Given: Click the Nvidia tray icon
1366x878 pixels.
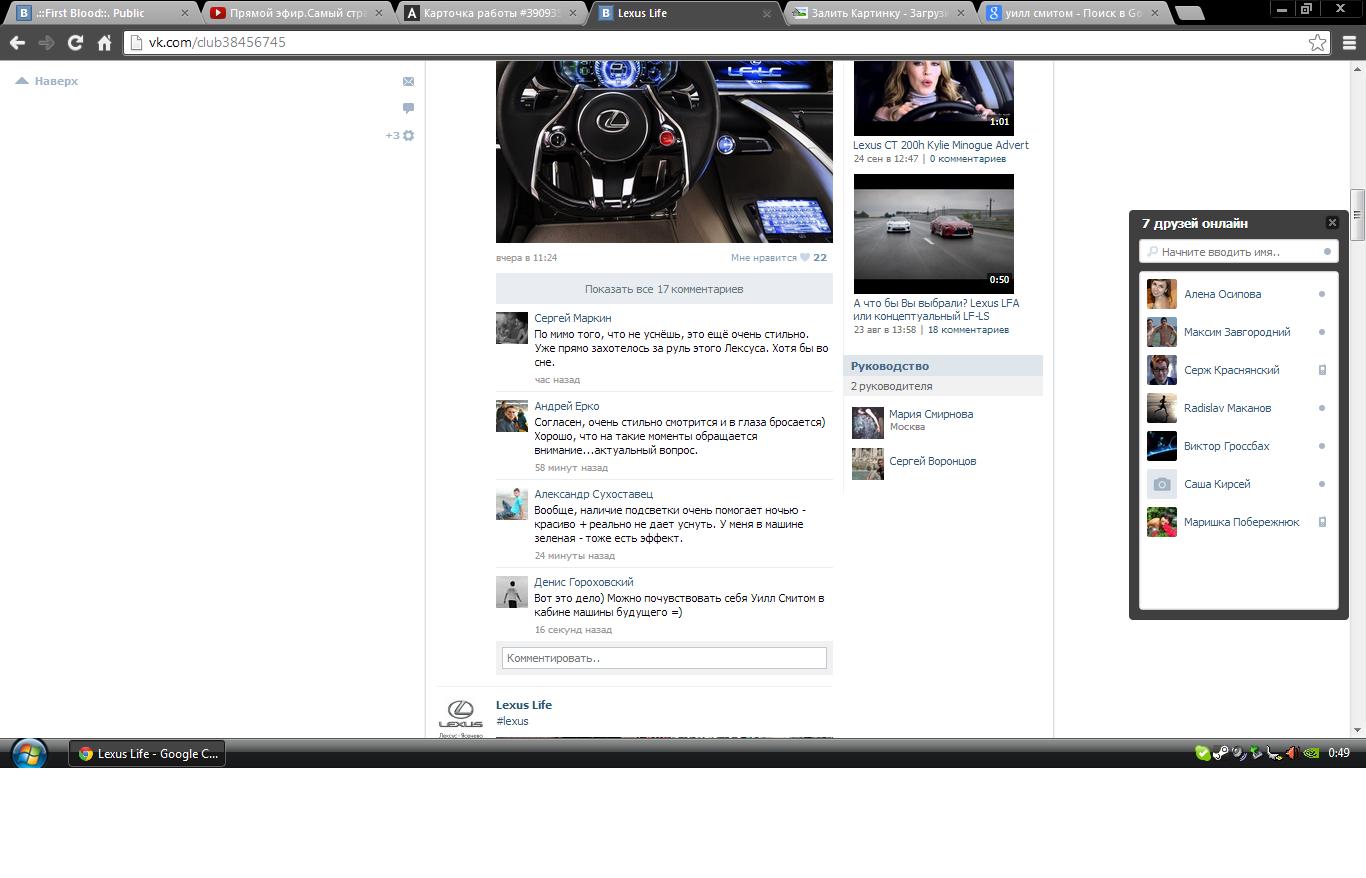Looking at the screenshot, I should click(1311, 753).
